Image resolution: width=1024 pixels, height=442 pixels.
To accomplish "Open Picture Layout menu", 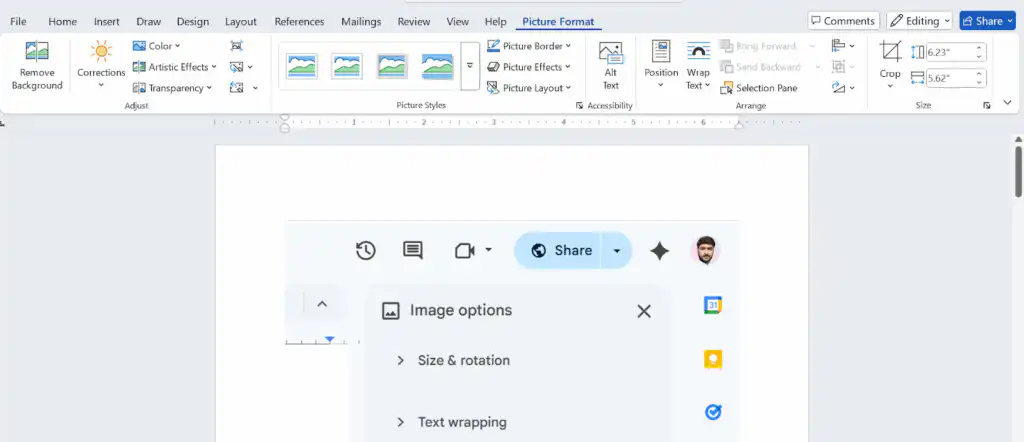I will [x=529, y=87].
